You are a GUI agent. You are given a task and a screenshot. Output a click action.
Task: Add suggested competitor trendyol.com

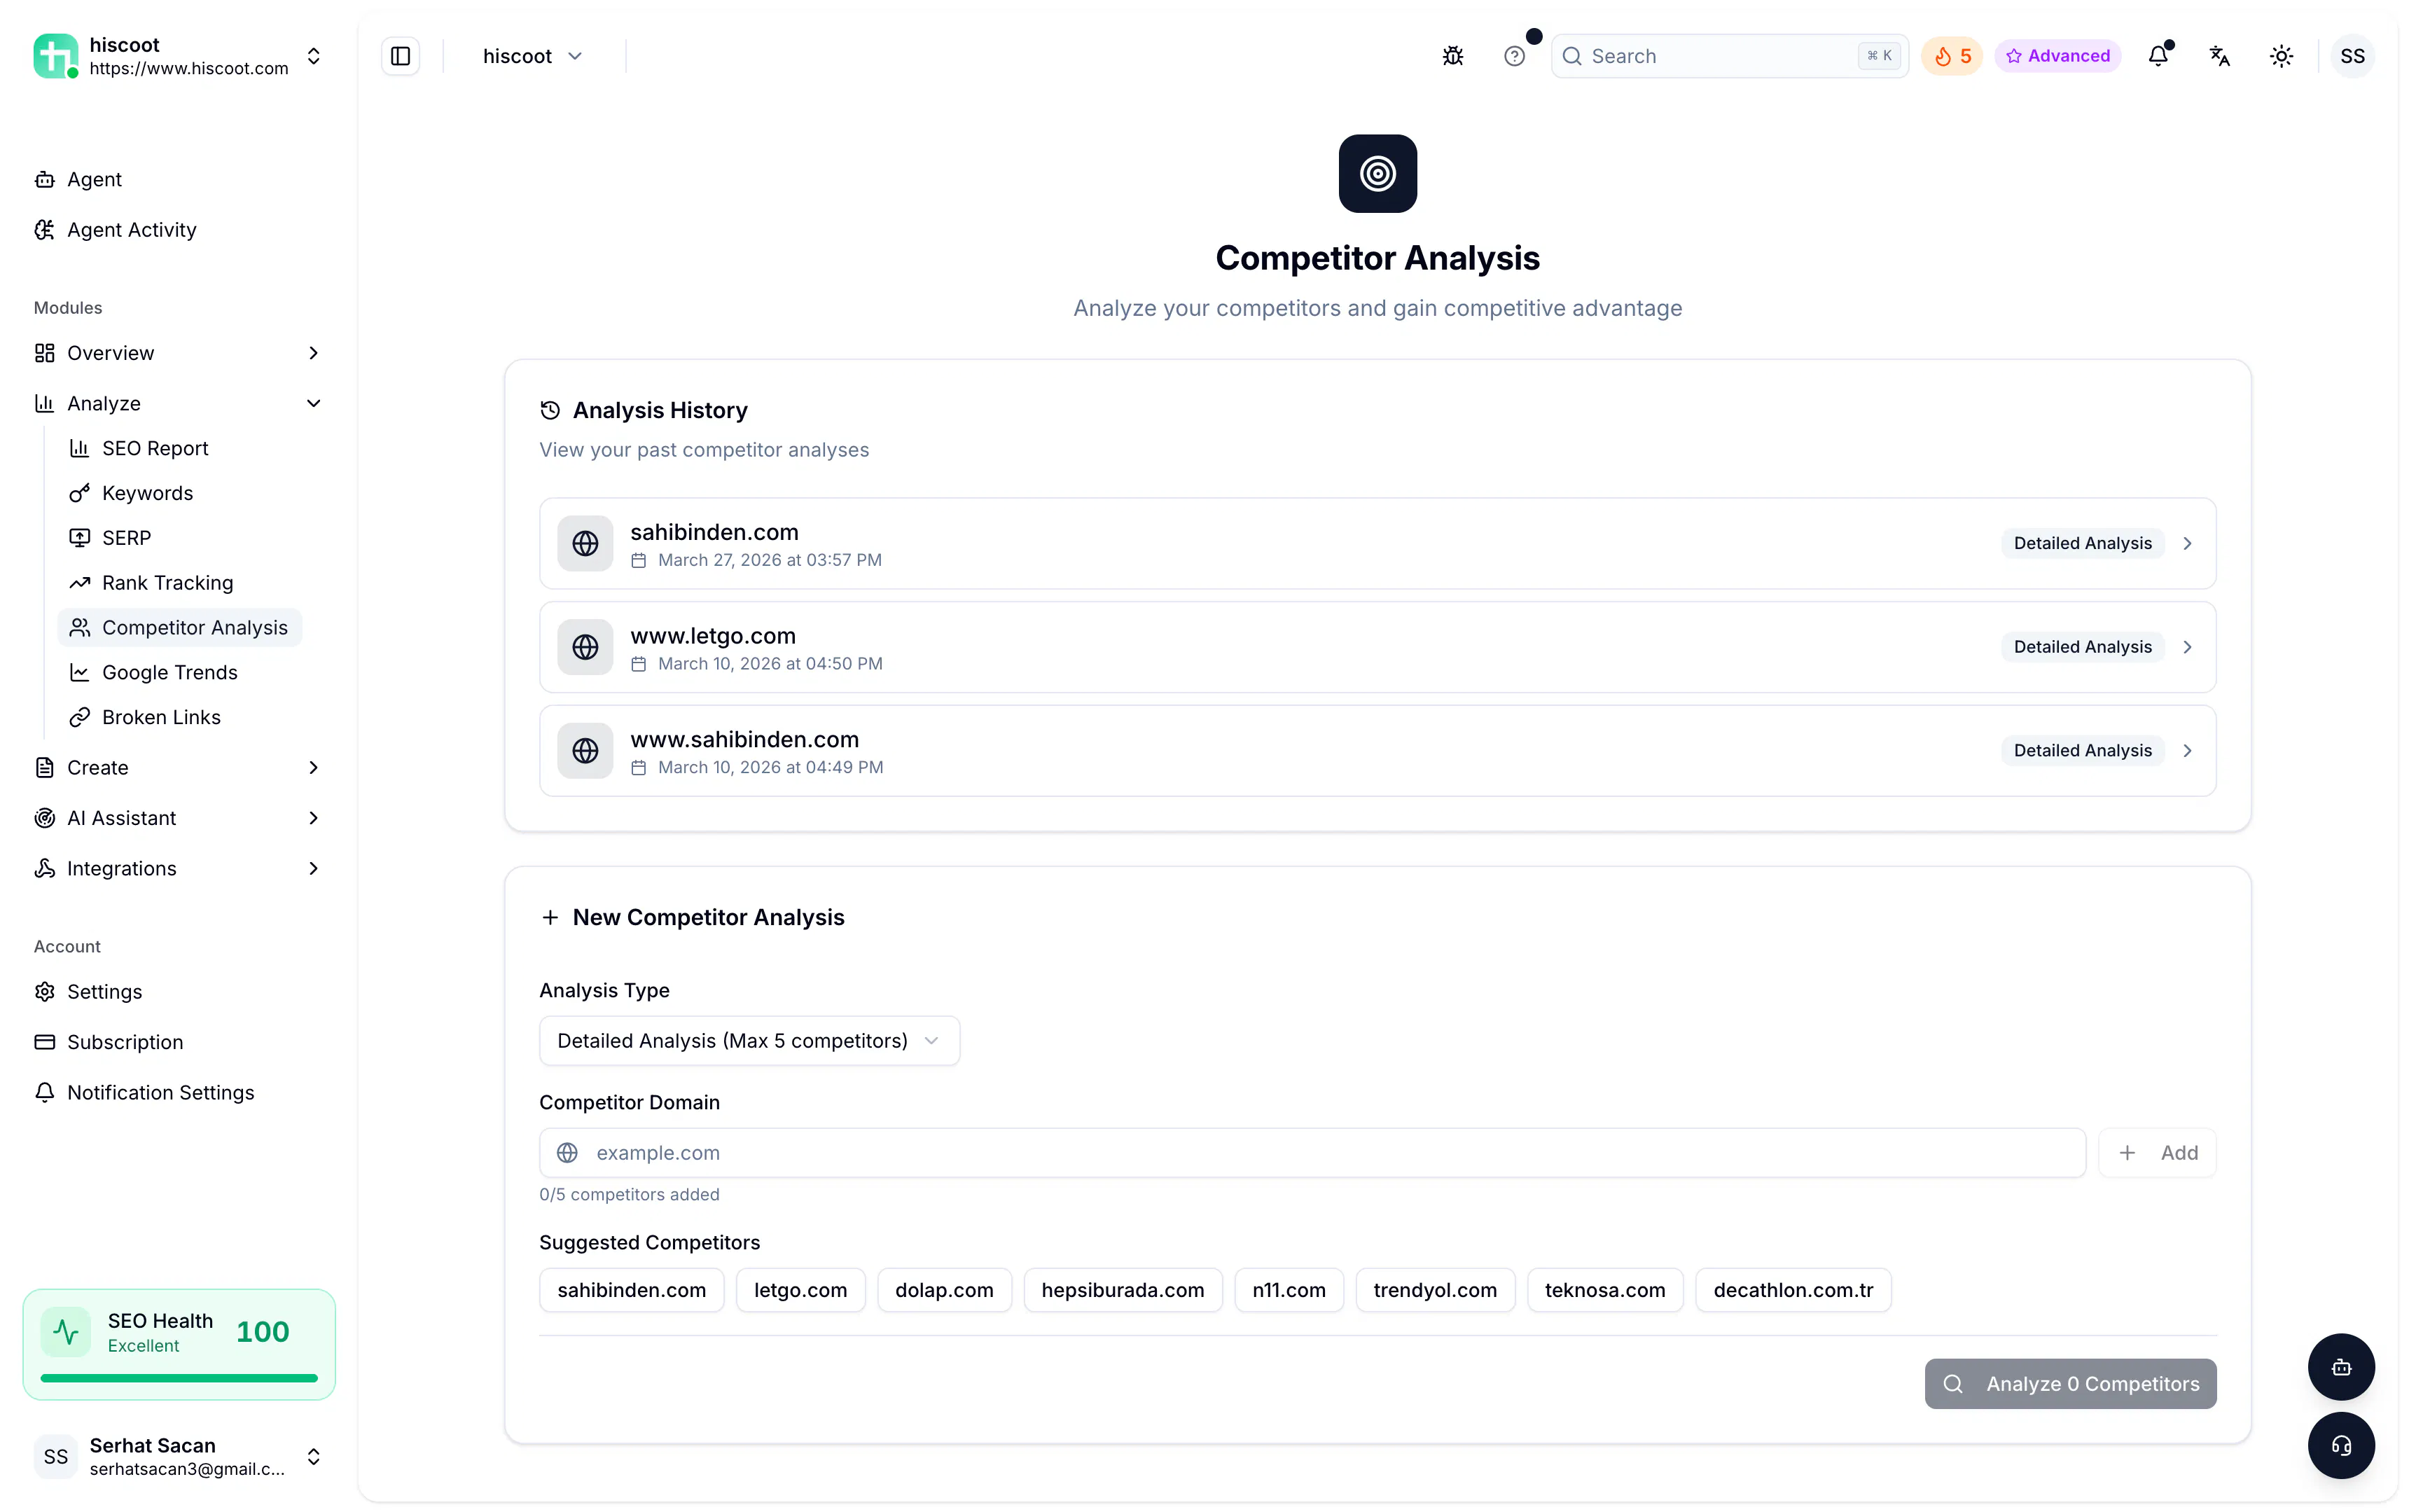1434,1289
